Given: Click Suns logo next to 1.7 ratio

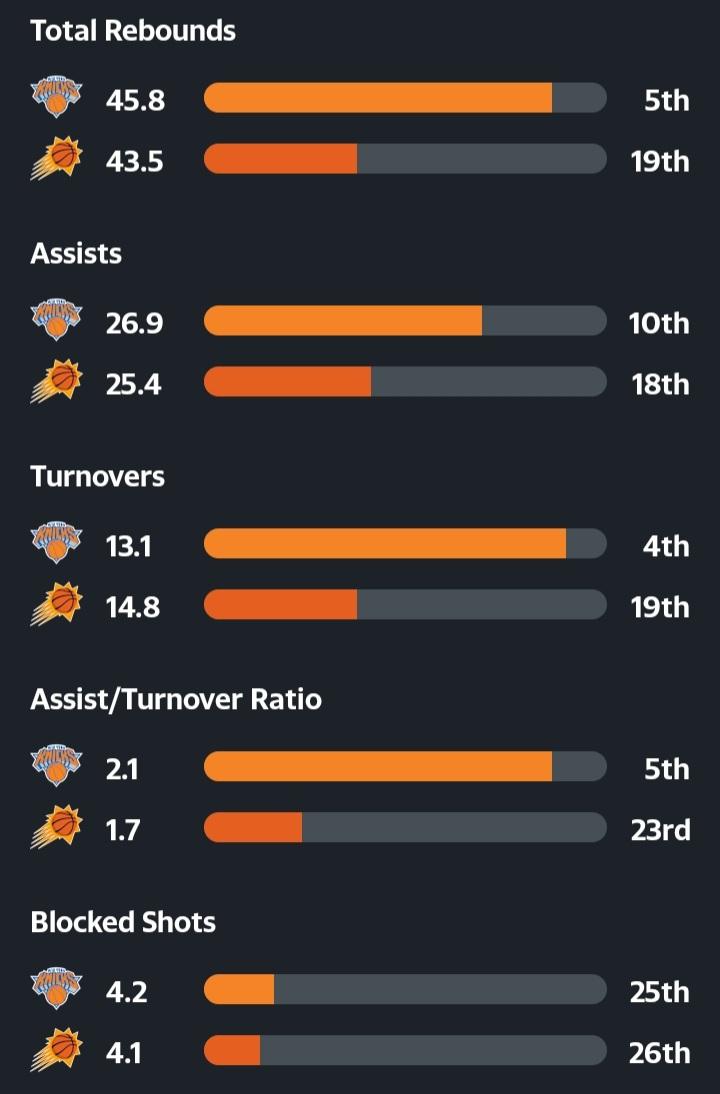Looking at the screenshot, I should point(57,828).
